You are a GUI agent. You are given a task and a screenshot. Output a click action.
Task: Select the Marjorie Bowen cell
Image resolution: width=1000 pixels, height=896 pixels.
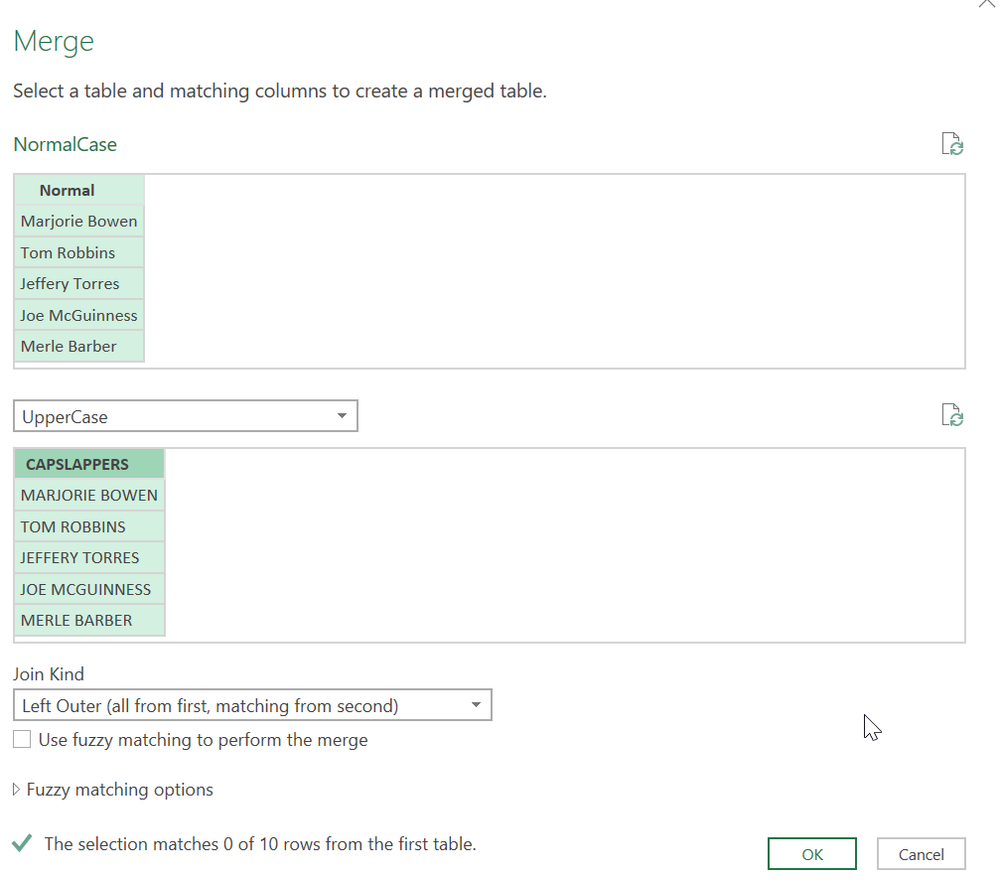click(x=78, y=220)
